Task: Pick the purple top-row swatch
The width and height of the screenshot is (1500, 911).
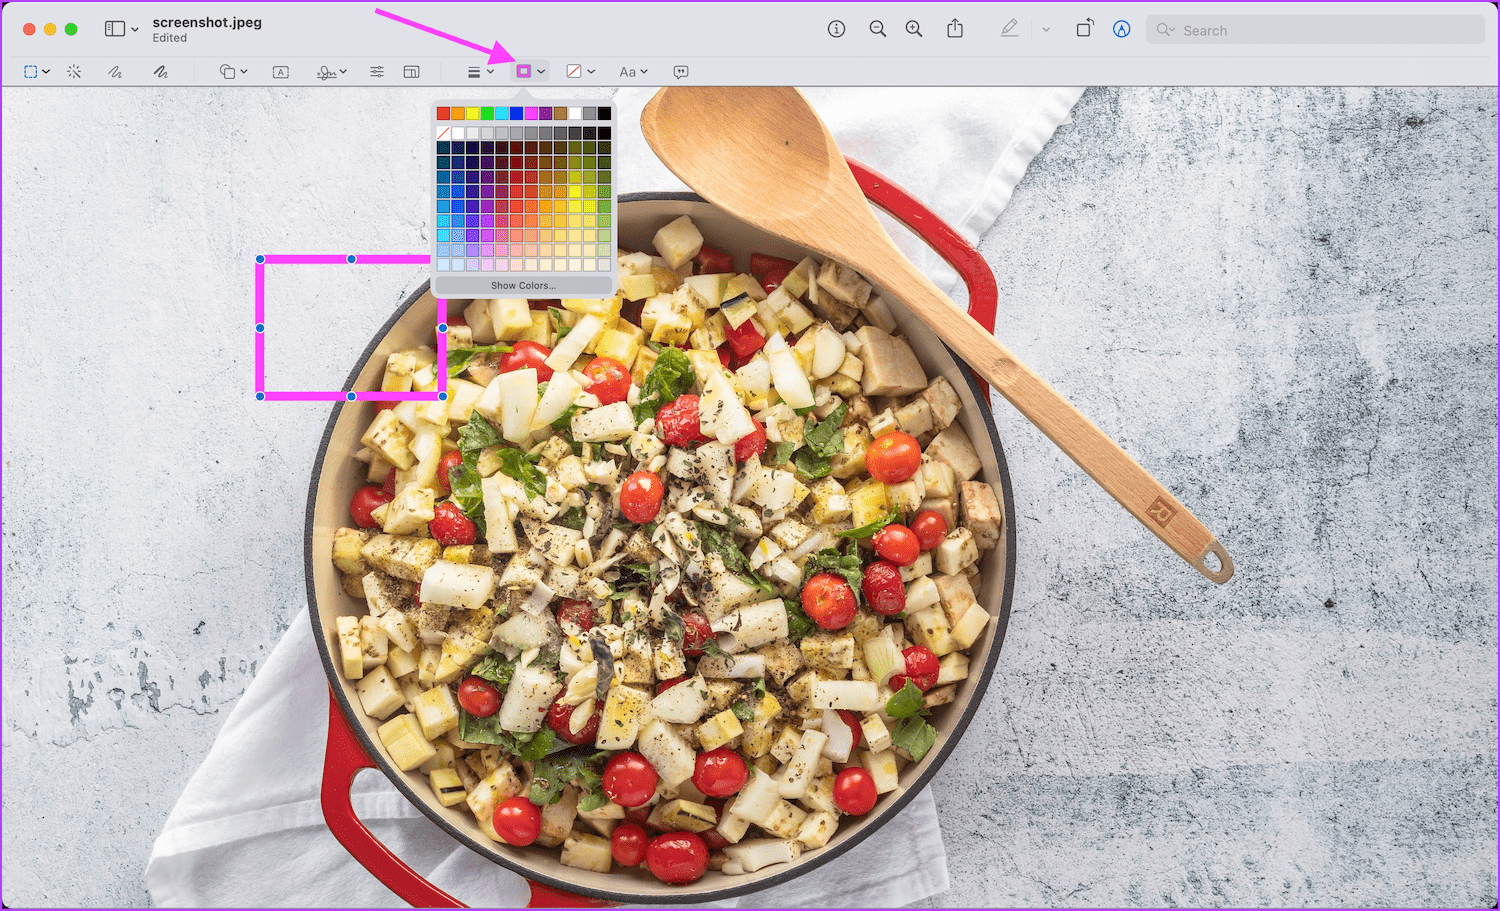Action: (546, 113)
